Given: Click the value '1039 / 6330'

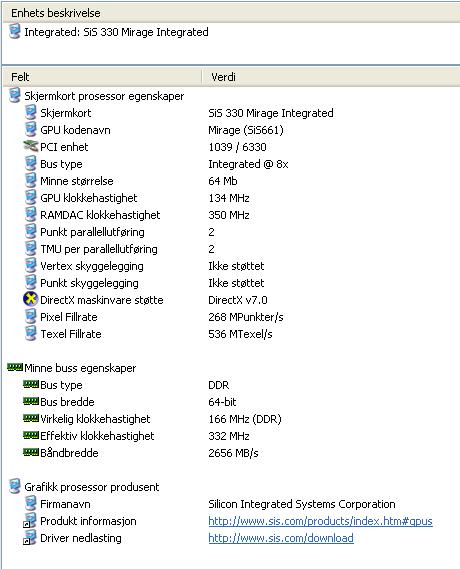Looking at the screenshot, I should click(237, 147).
